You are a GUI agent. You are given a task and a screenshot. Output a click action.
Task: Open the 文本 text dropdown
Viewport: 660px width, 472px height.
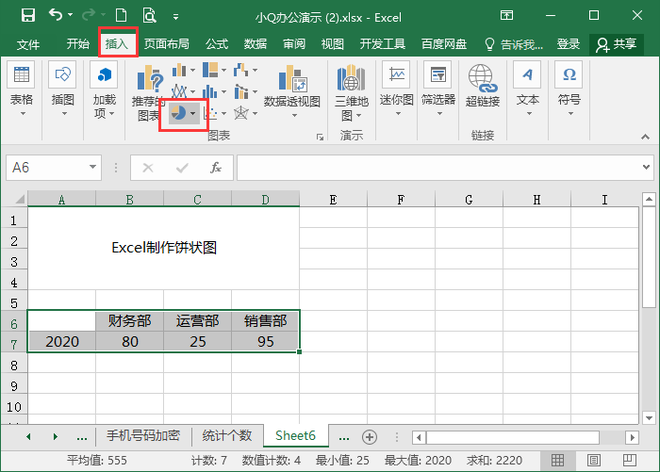click(527, 90)
